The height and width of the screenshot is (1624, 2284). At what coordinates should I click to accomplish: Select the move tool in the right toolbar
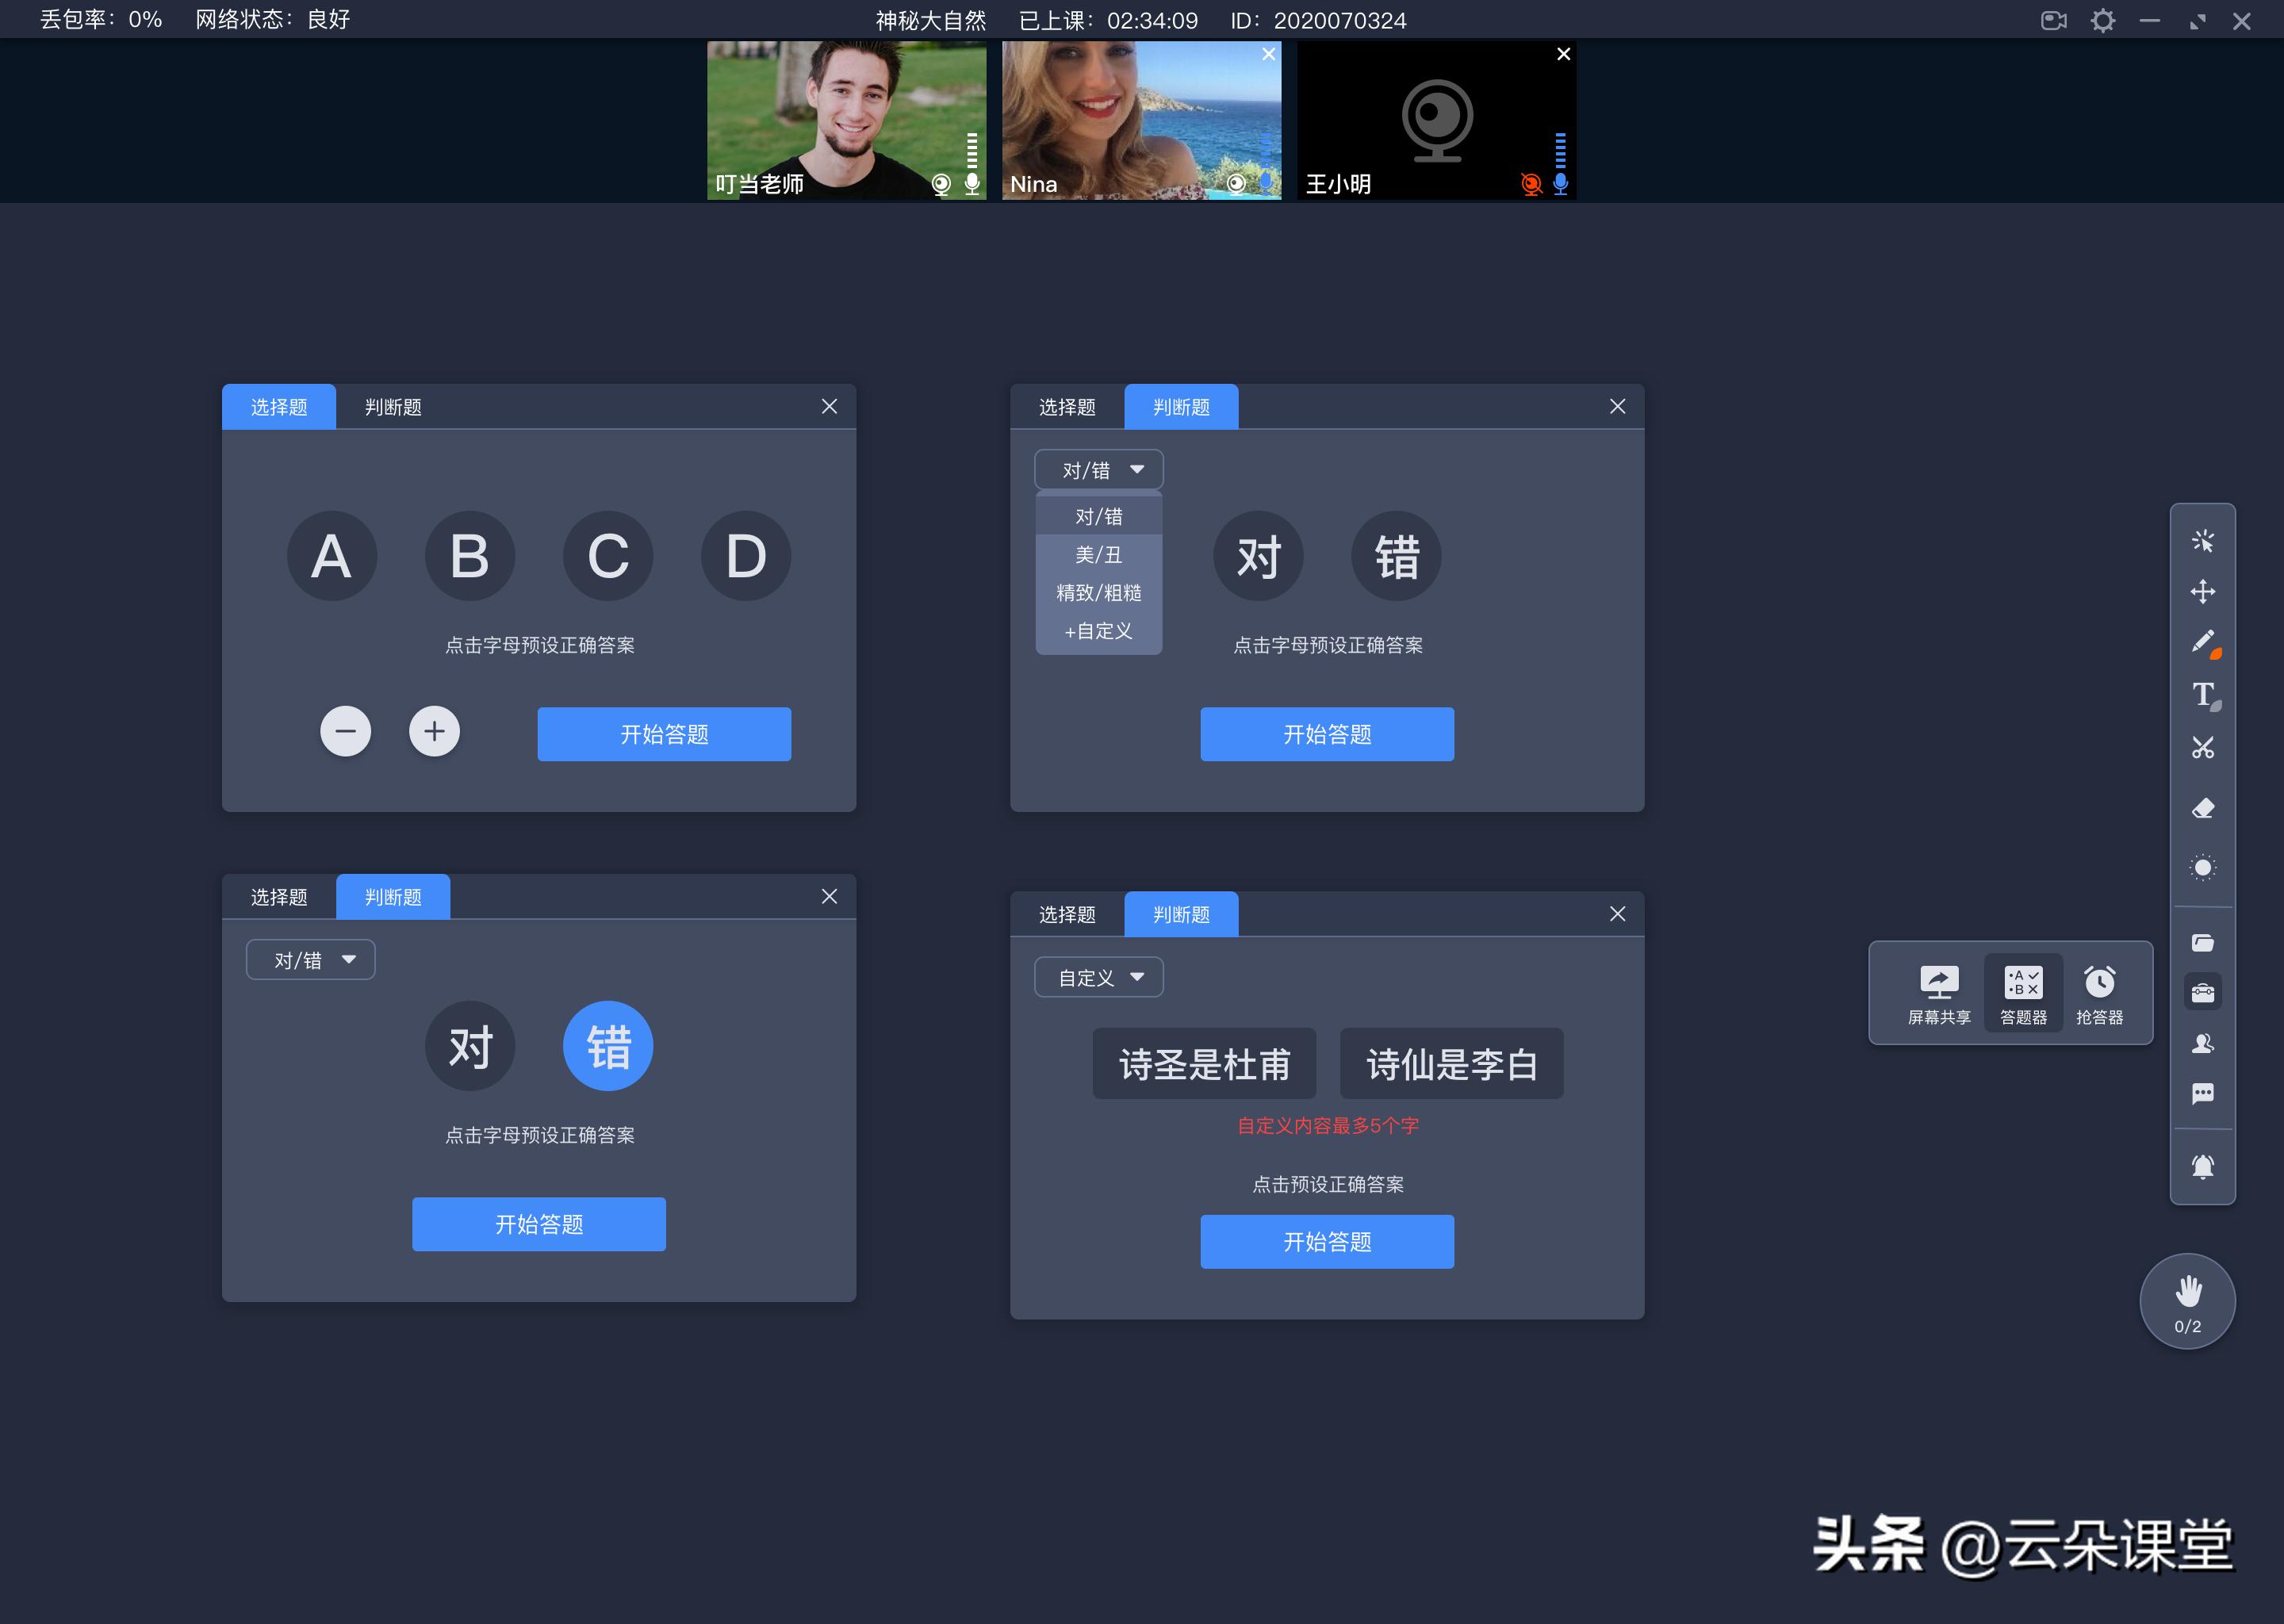[2204, 591]
